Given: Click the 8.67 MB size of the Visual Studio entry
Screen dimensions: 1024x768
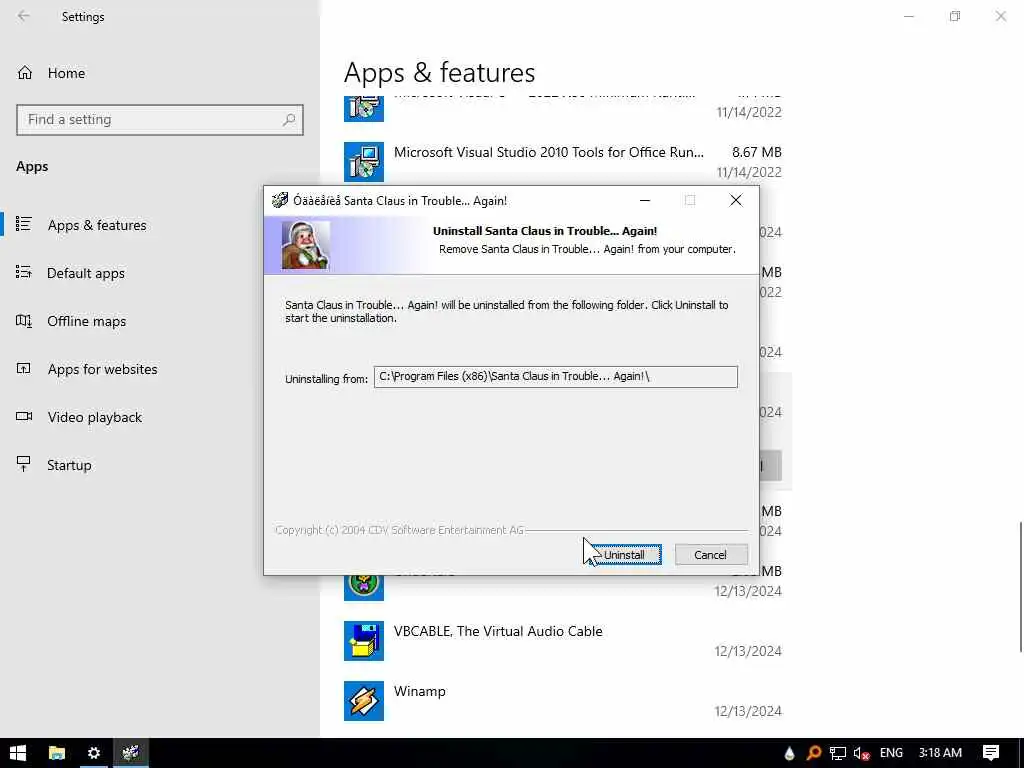Looking at the screenshot, I should point(756,152).
